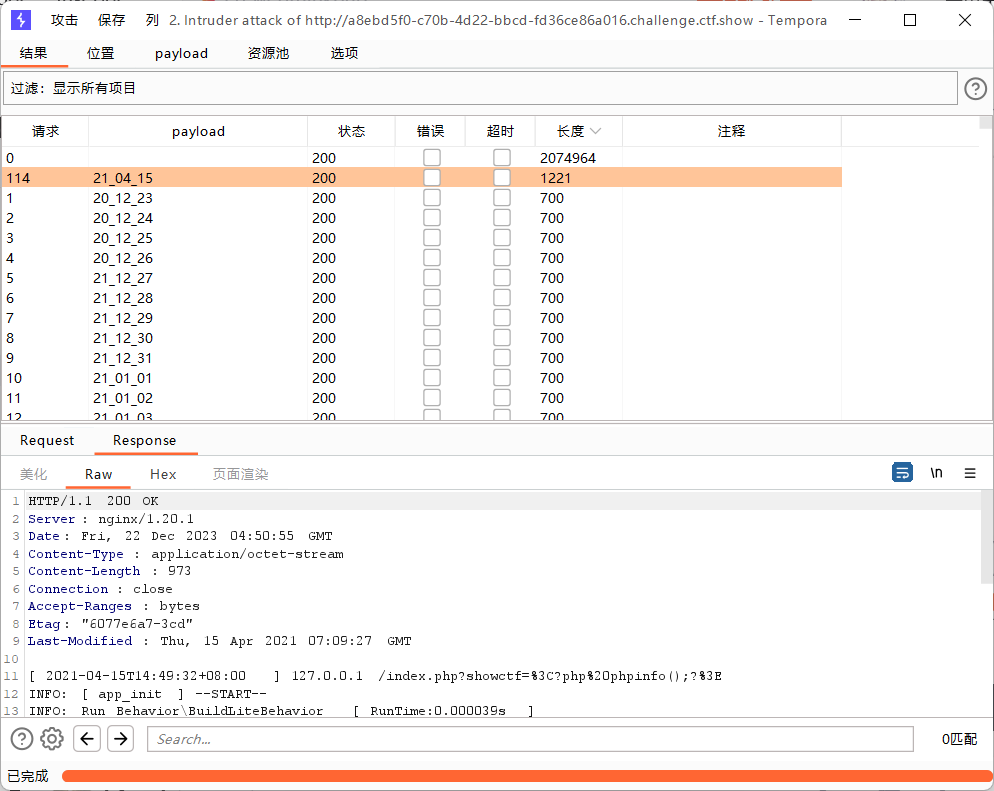
Task: Switch to the payload tab
Action: 180,53
